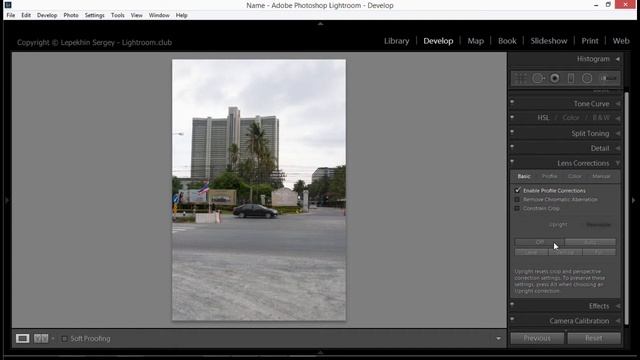640x360 pixels.
Task: Toggle HSL panel on/off switch
Action: 512,117
